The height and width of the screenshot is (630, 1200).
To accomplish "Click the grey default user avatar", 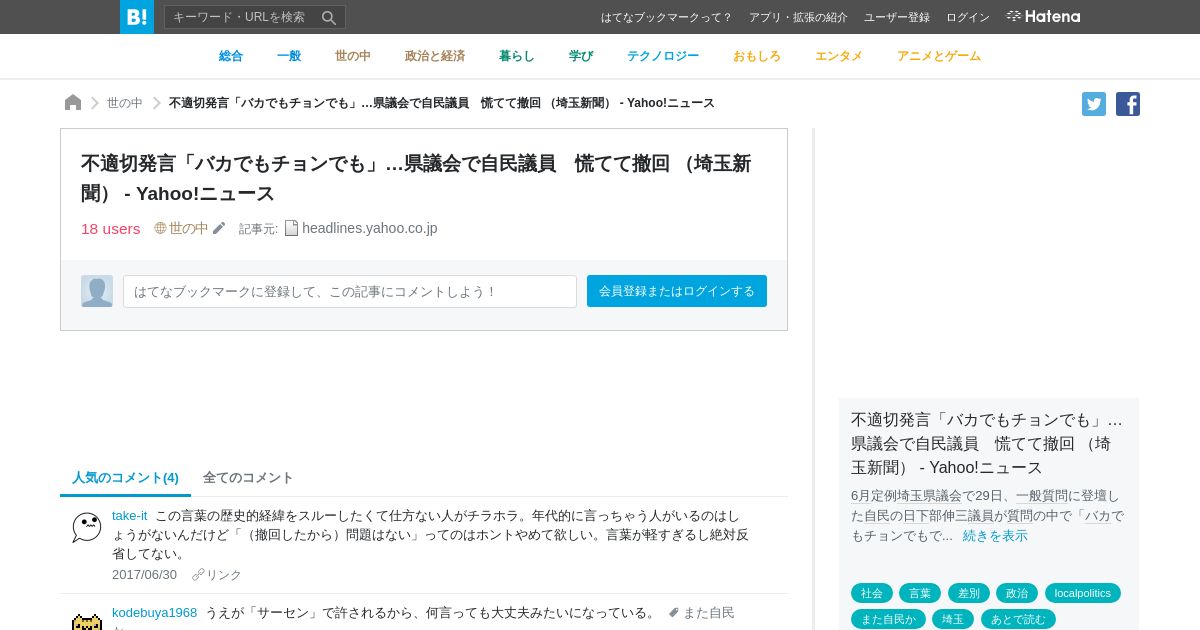I will coord(97,291).
